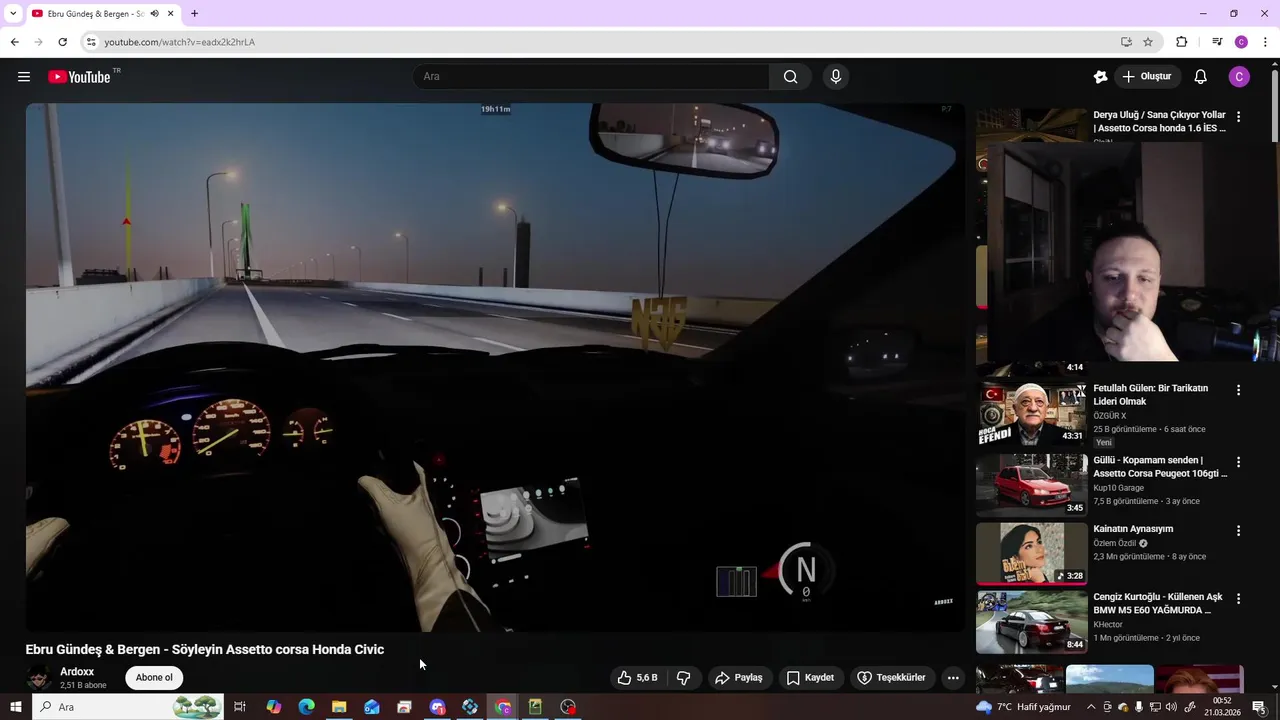Dislike the video with thumbs down
This screenshot has width=1280, height=720.
pos(684,678)
